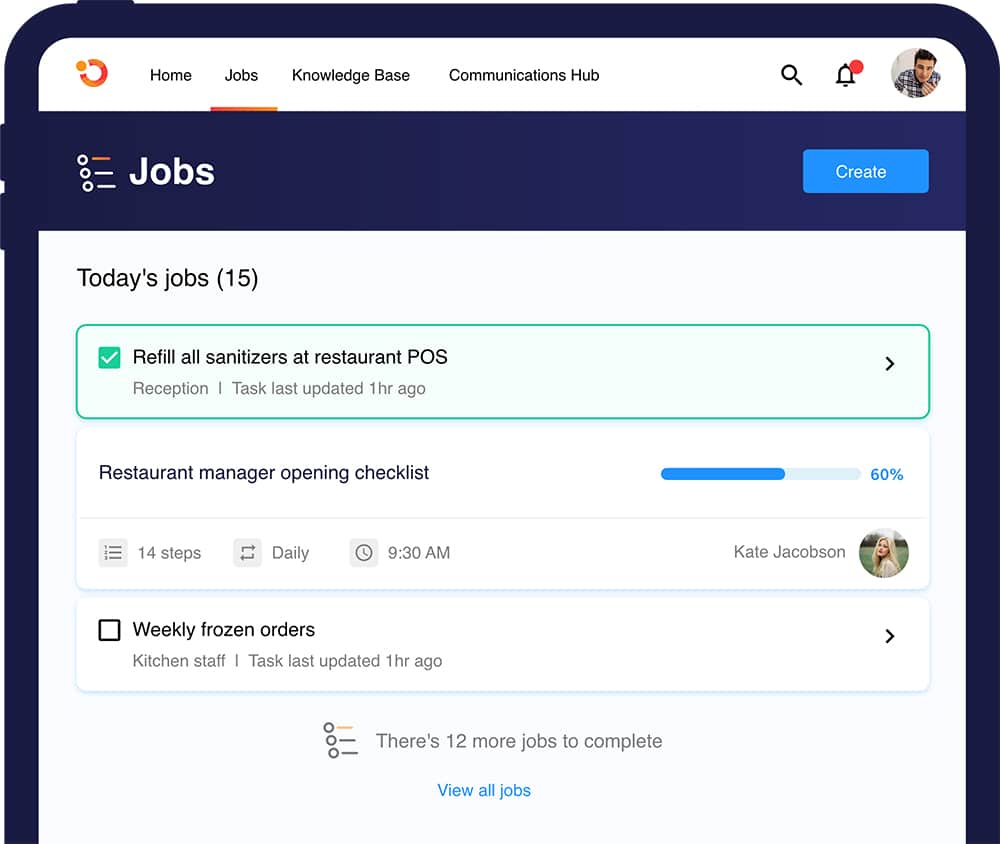The image size is (1000, 844).
Task: Click the Refill all sanitizers at restaurant POS title
Action: (x=290, y=357)
